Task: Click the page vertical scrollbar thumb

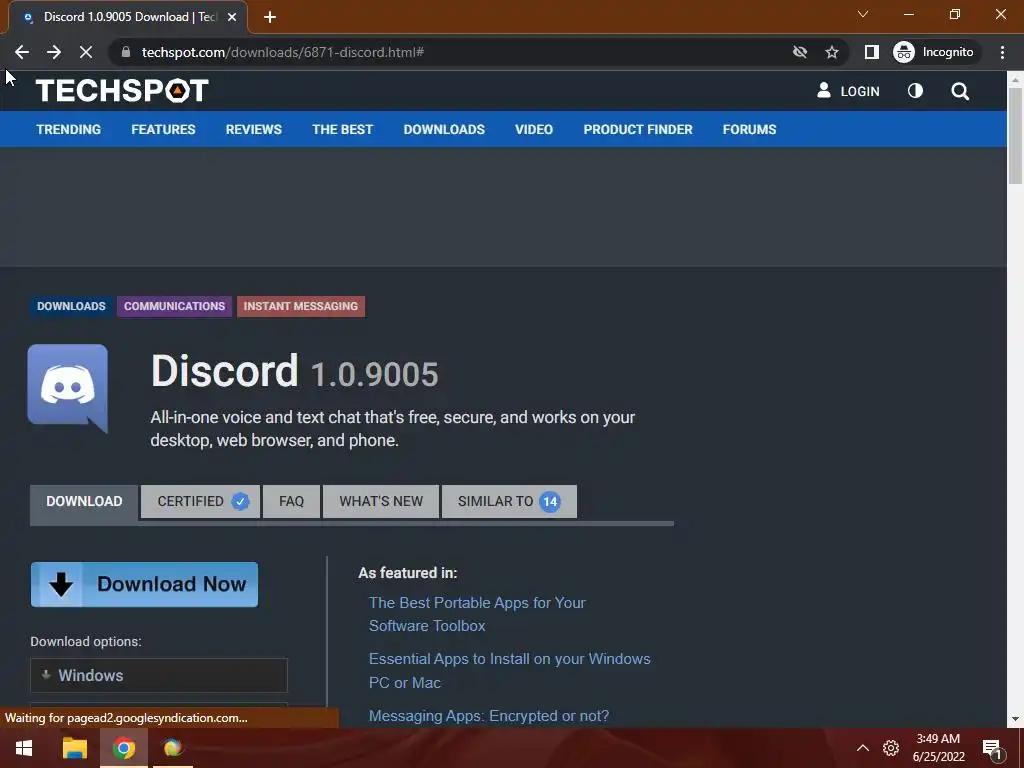Action: 1015,135
